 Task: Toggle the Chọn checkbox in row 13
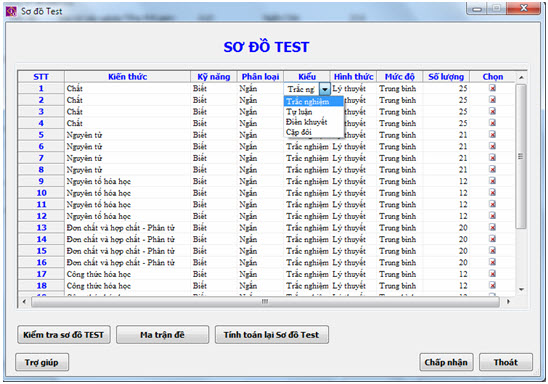pyautogui.click(x=492, y=227)
